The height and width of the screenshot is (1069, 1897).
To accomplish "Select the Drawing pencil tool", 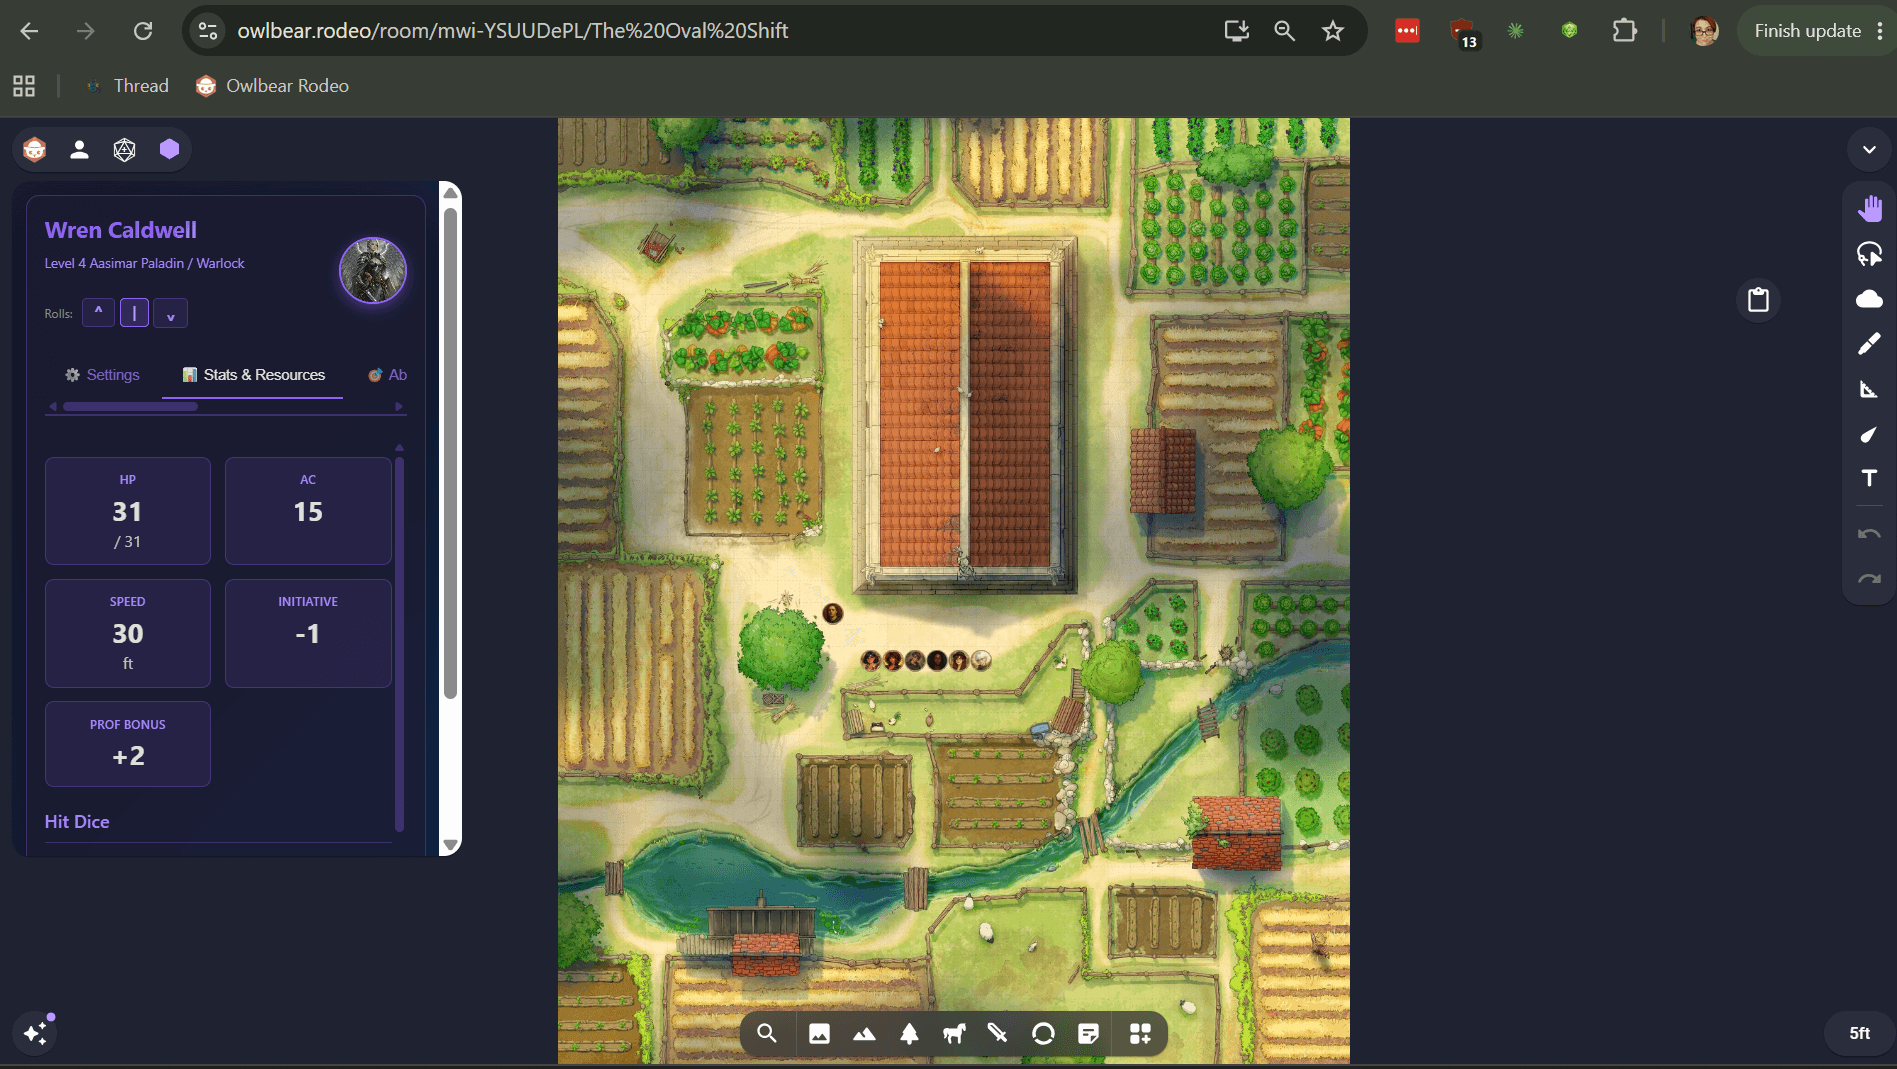I will 1869,344.
